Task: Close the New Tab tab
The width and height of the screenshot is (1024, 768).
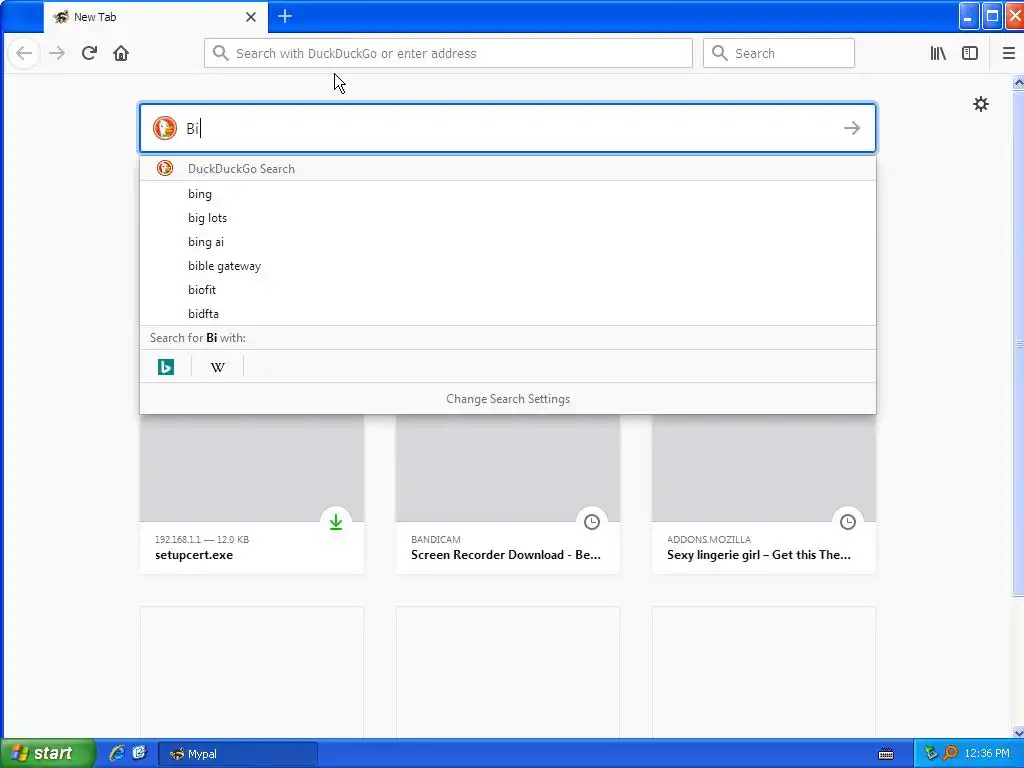Action: (251, 17)
